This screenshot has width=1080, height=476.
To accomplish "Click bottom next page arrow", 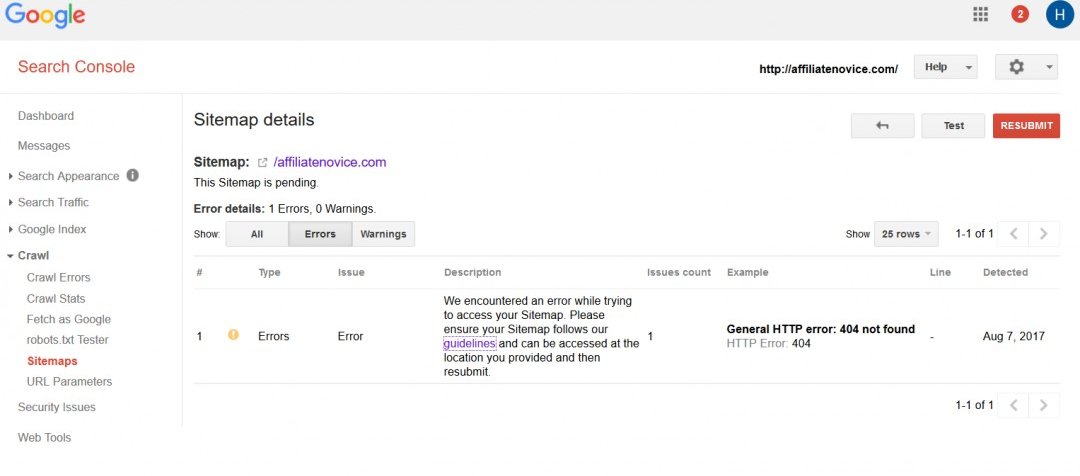I will tap(1044, 405).
